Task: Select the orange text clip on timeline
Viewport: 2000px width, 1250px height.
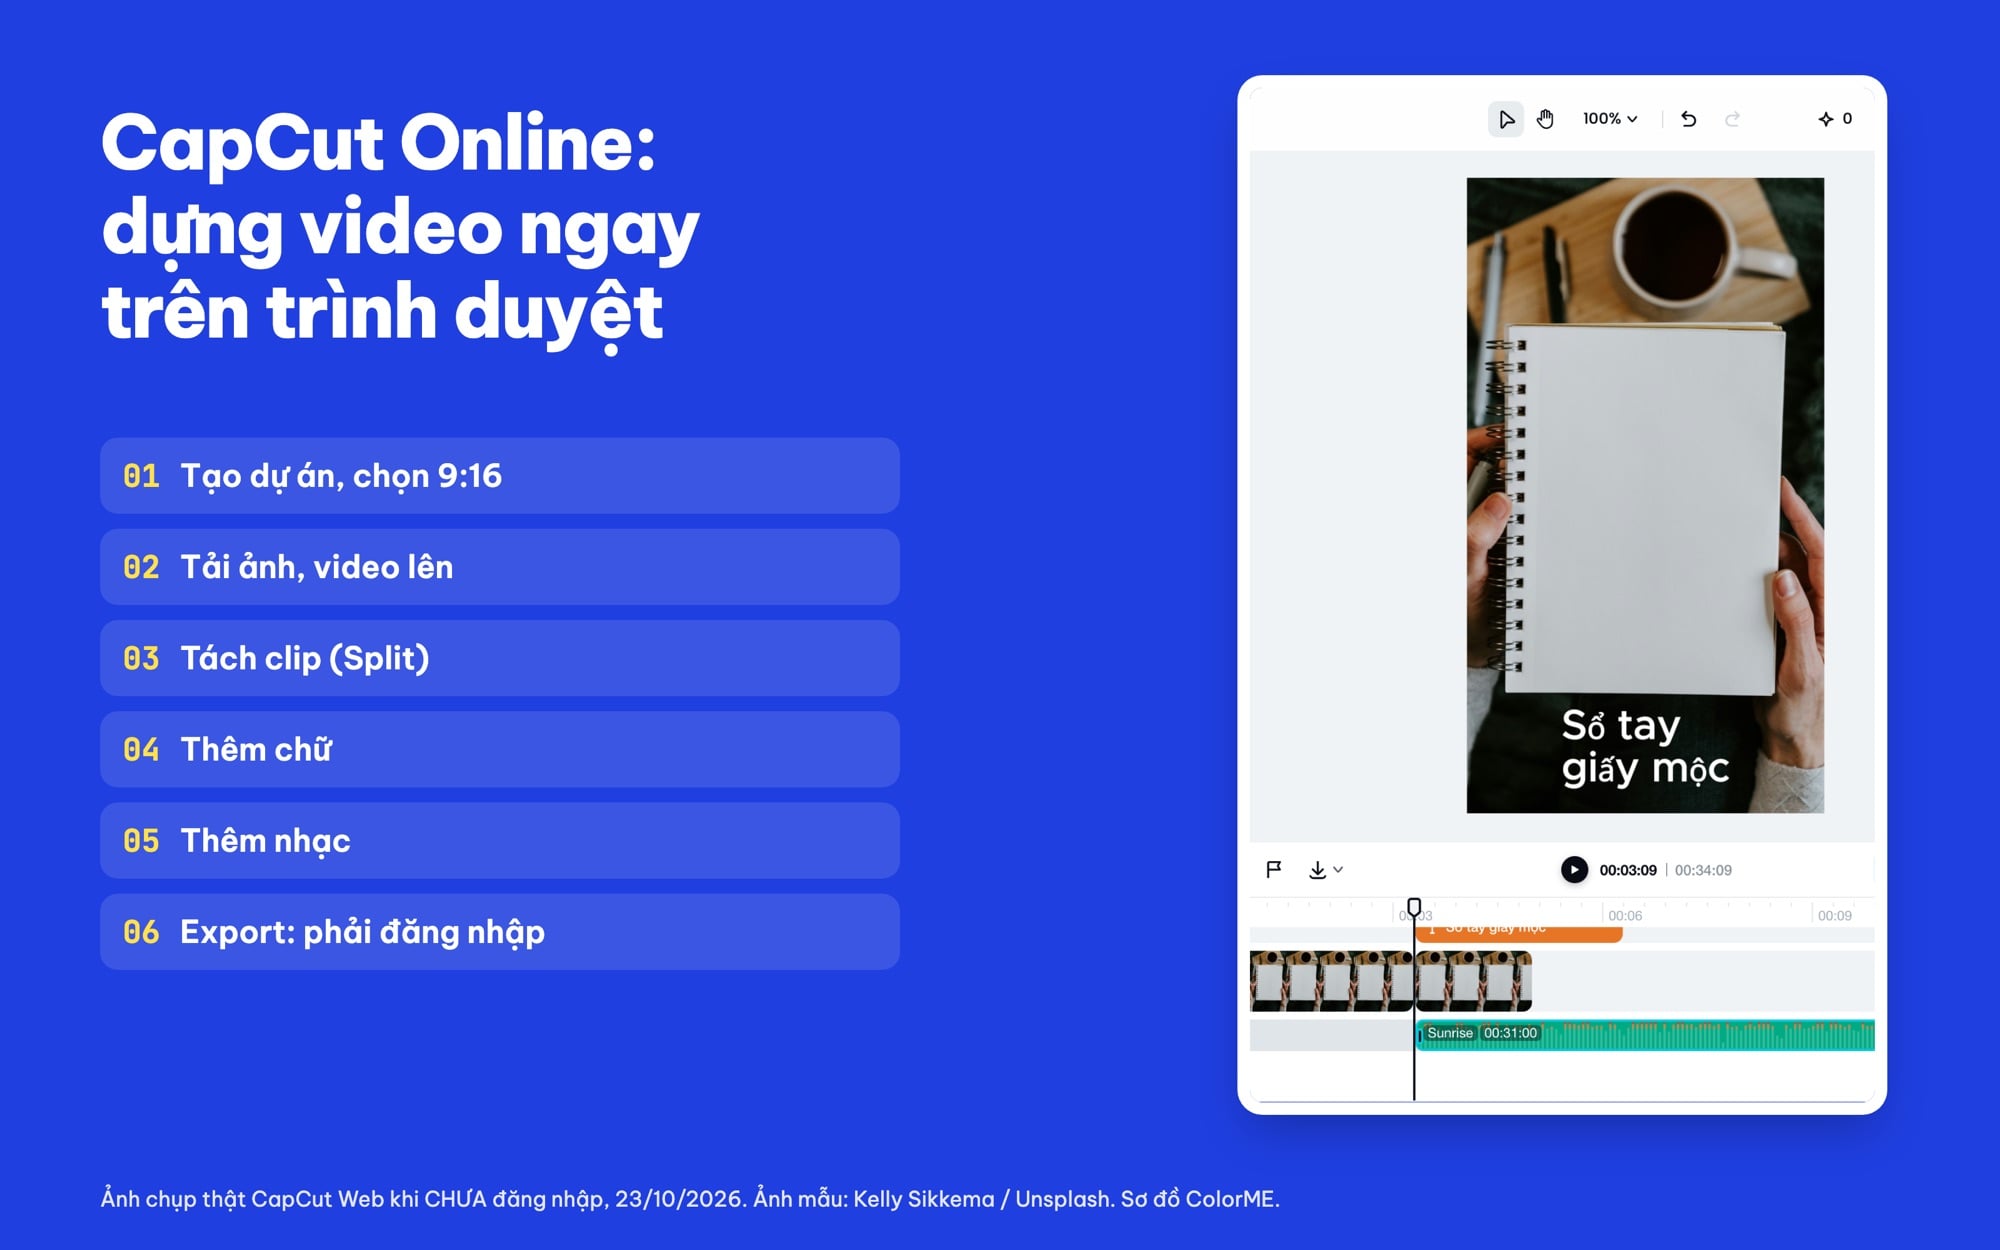Action: tap(1519, 933)
